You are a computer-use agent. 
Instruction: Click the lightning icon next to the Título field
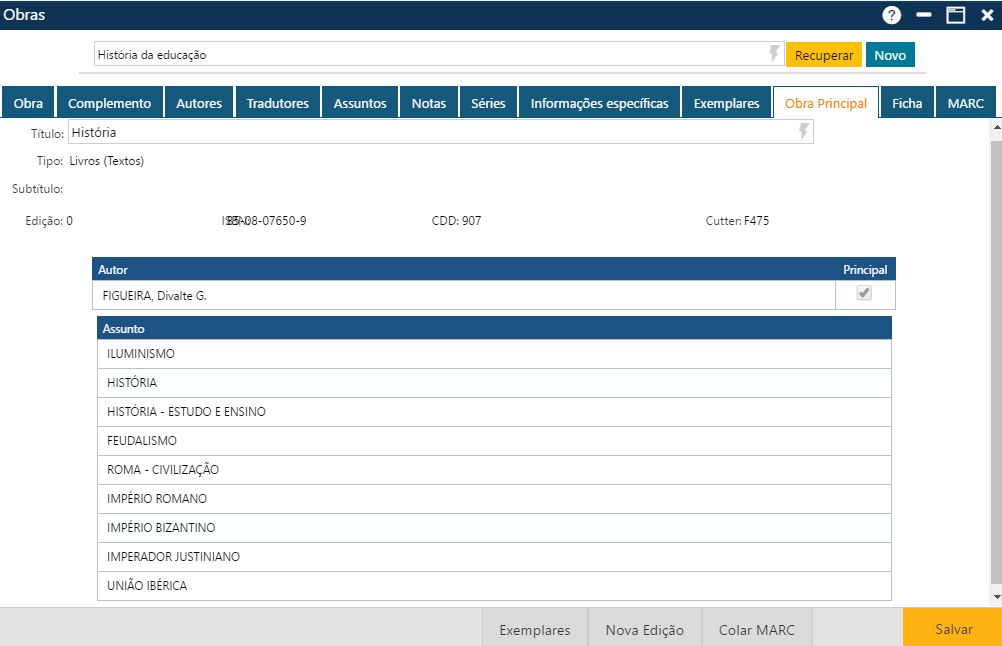tap(801, 131)
